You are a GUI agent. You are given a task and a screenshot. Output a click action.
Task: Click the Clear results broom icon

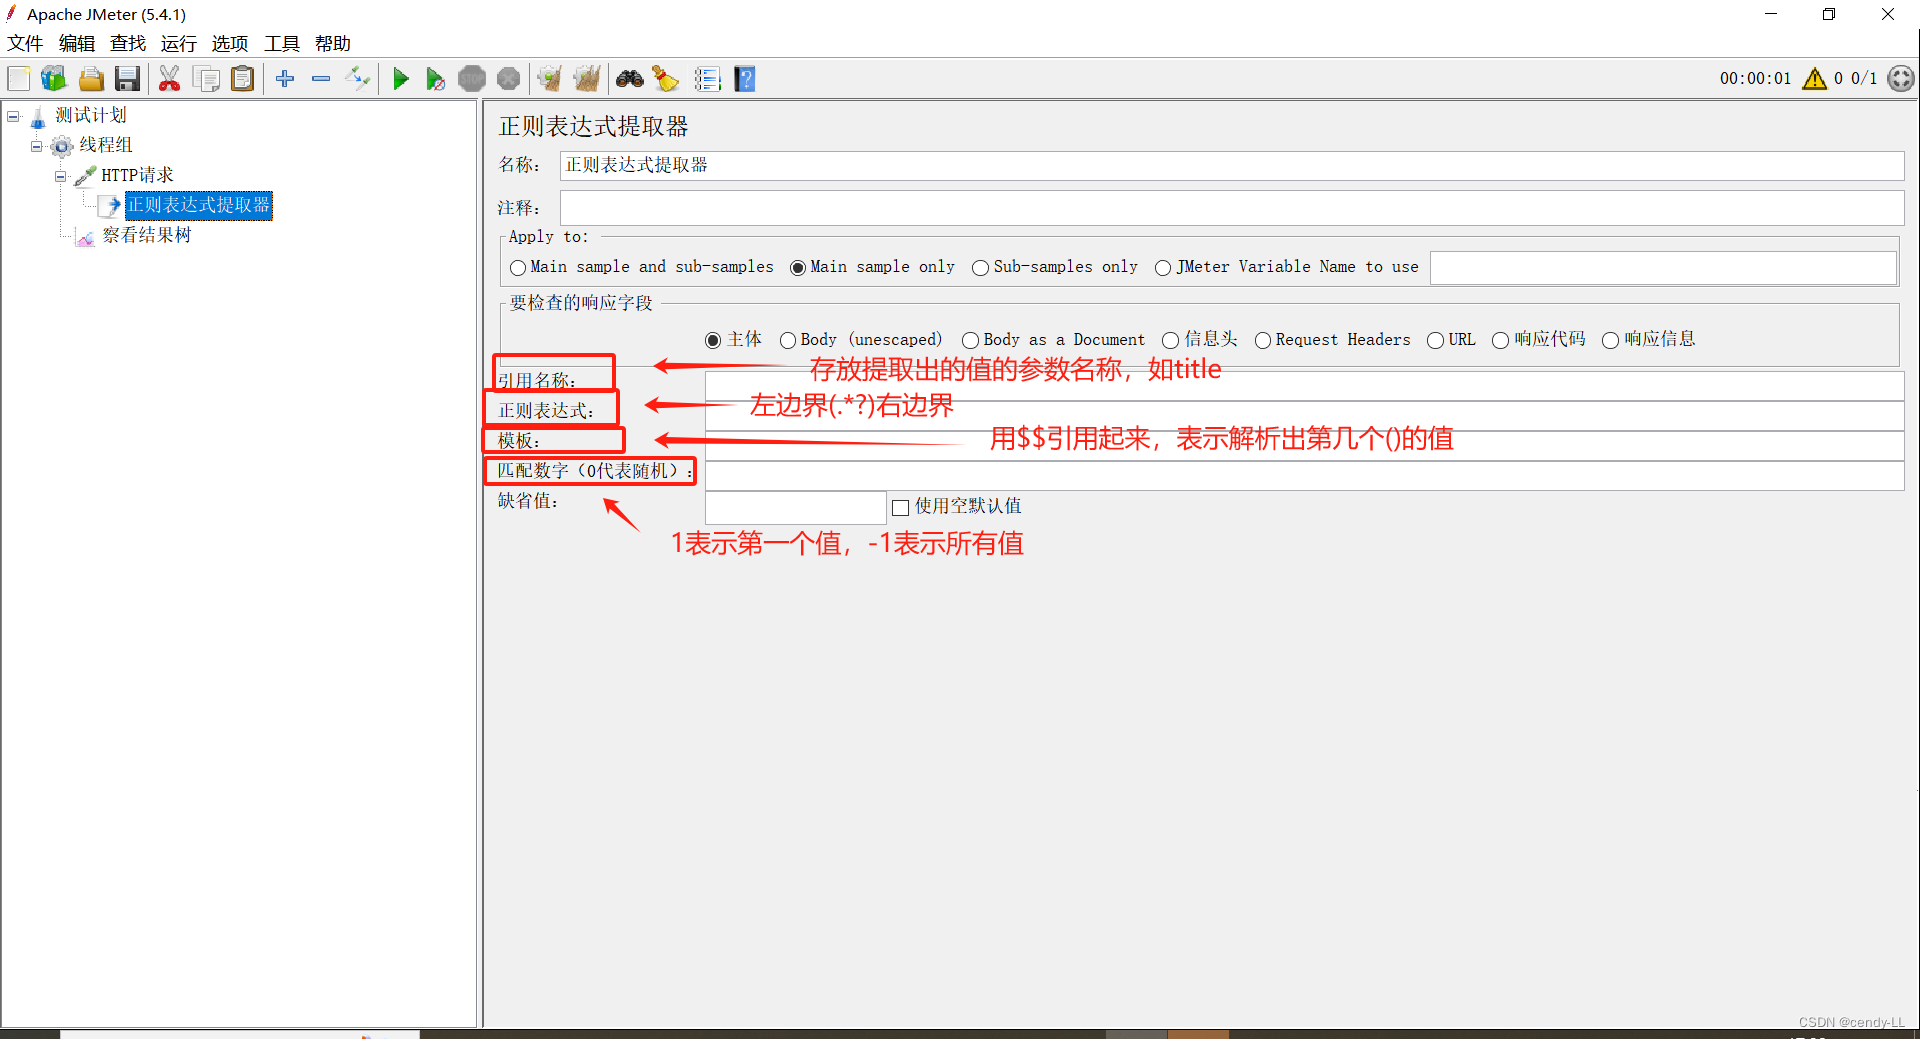pos(550,79)
